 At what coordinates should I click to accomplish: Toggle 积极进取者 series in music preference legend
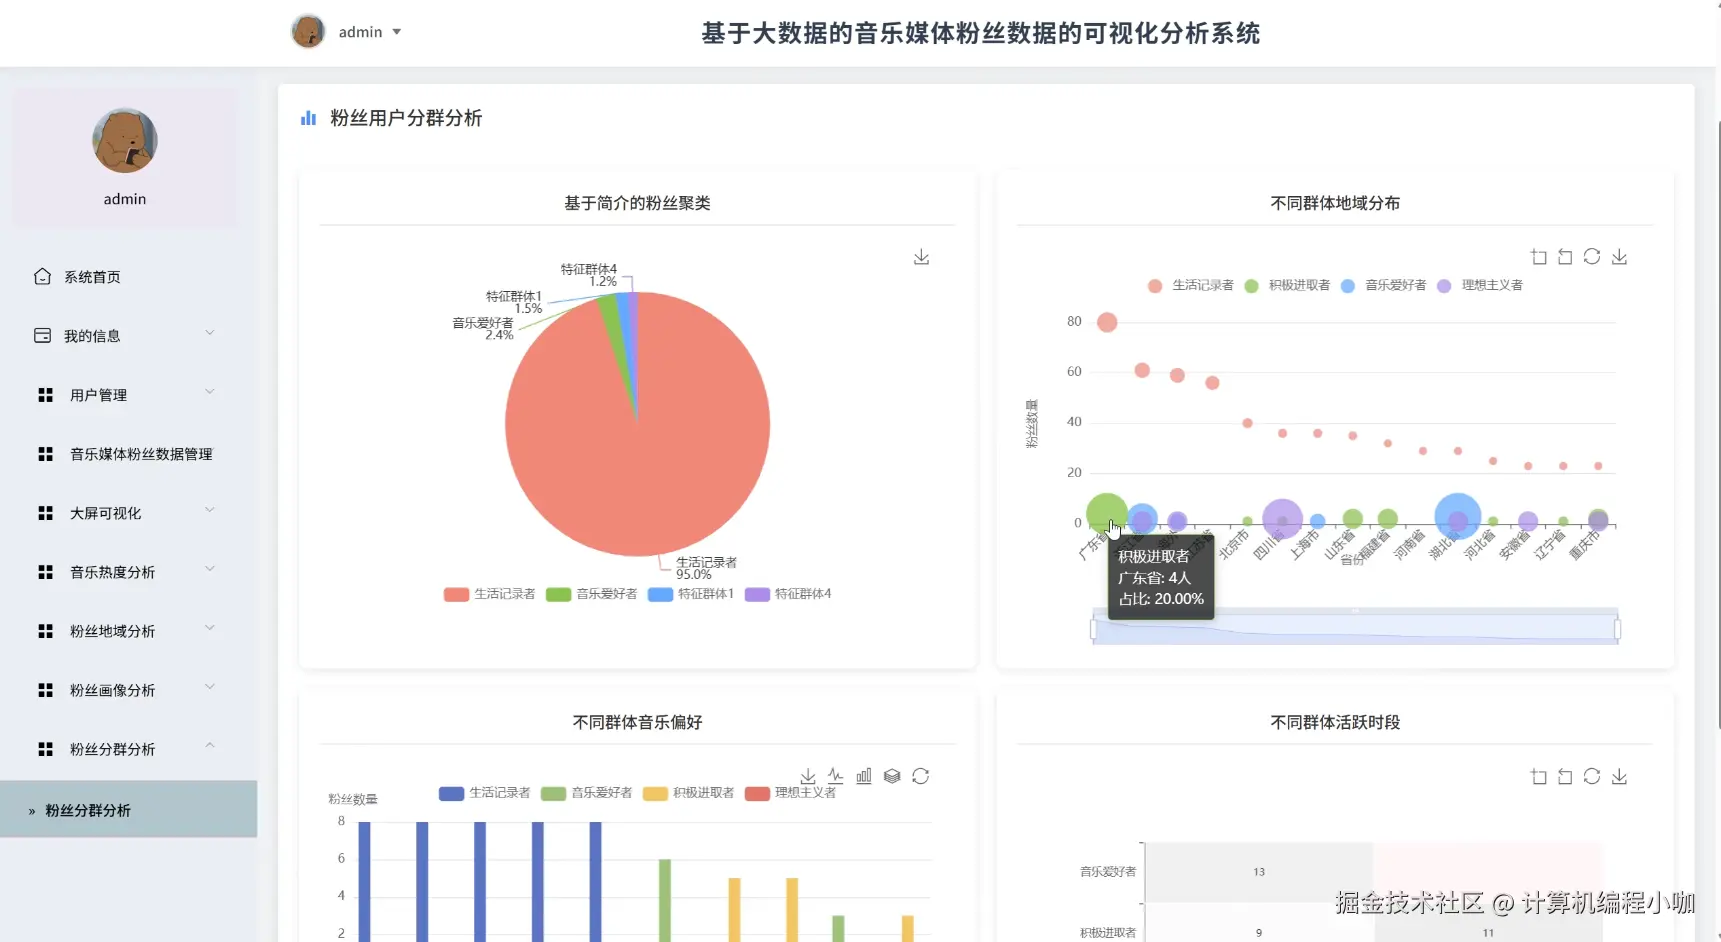pyautogui.click(x=689, y=793)
